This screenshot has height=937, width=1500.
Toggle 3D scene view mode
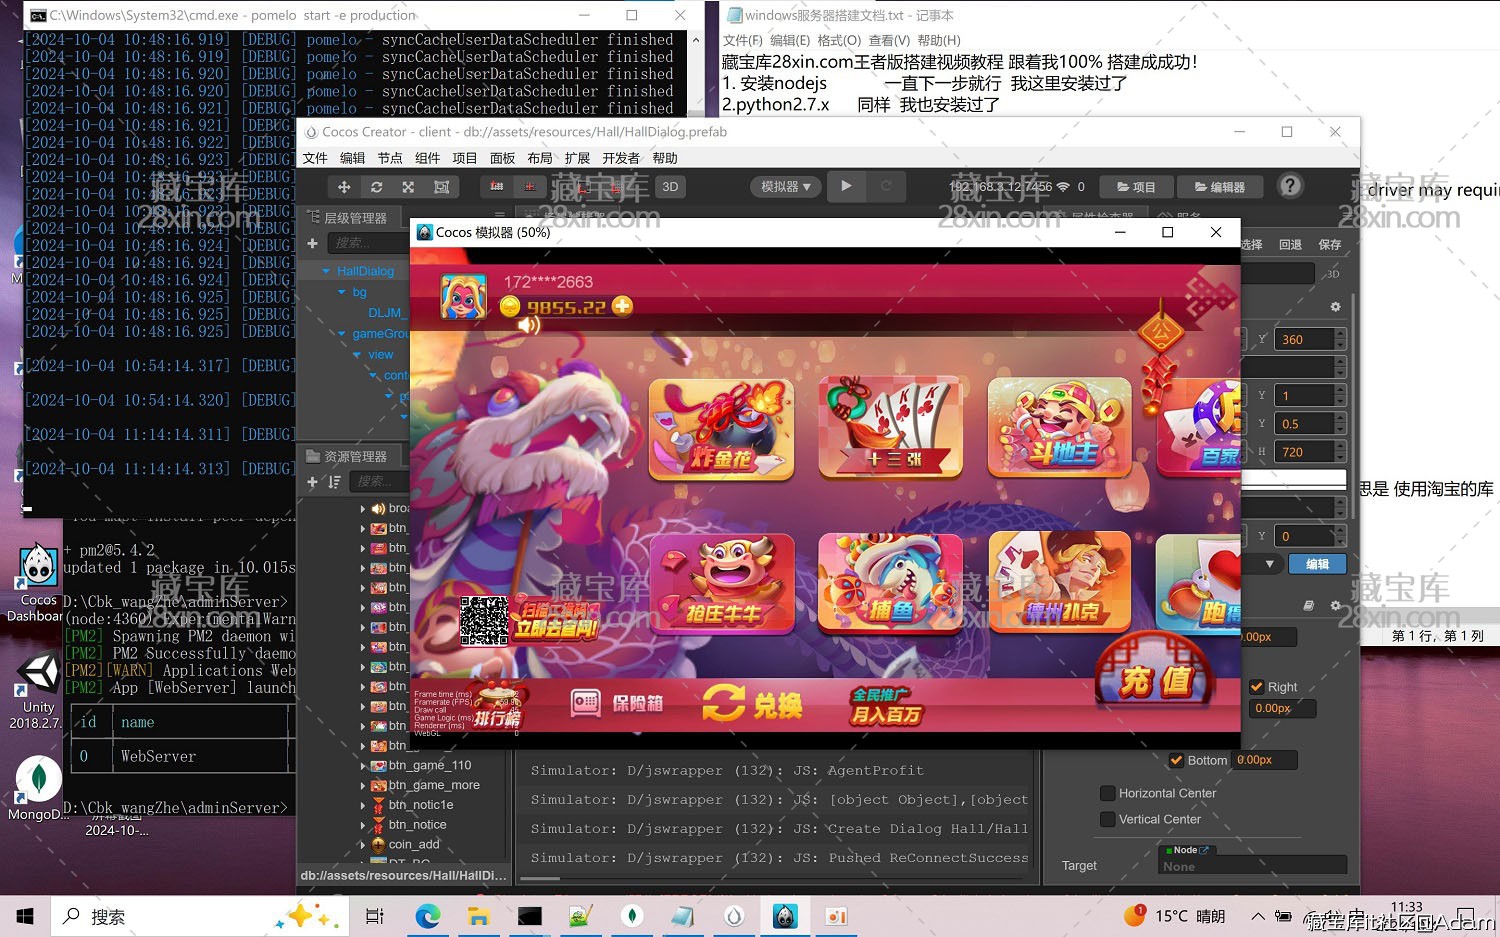click(x=670, y=186)
